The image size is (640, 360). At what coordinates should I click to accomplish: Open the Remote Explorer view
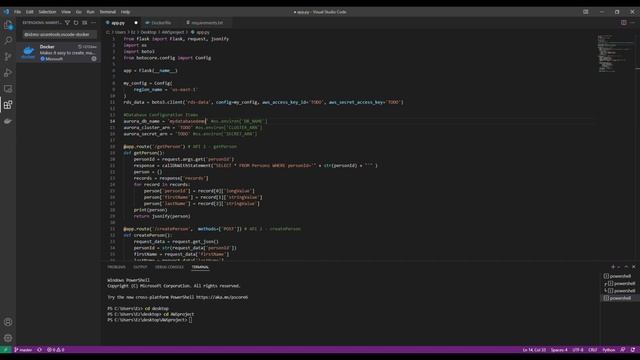(x=8, y=89)
